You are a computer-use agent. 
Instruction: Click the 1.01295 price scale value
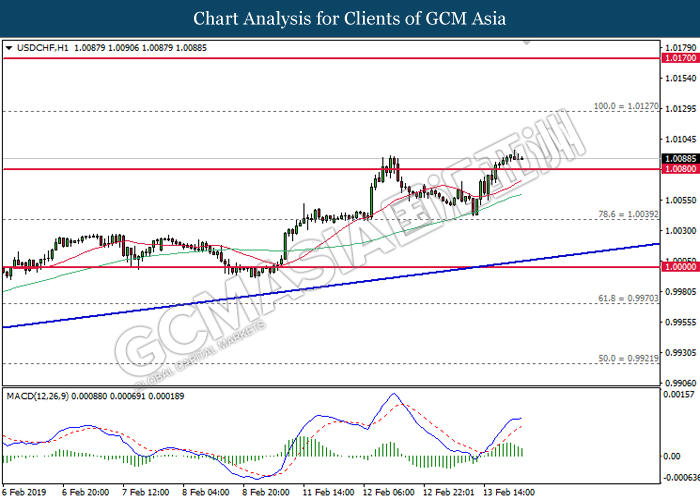(681, 109)
